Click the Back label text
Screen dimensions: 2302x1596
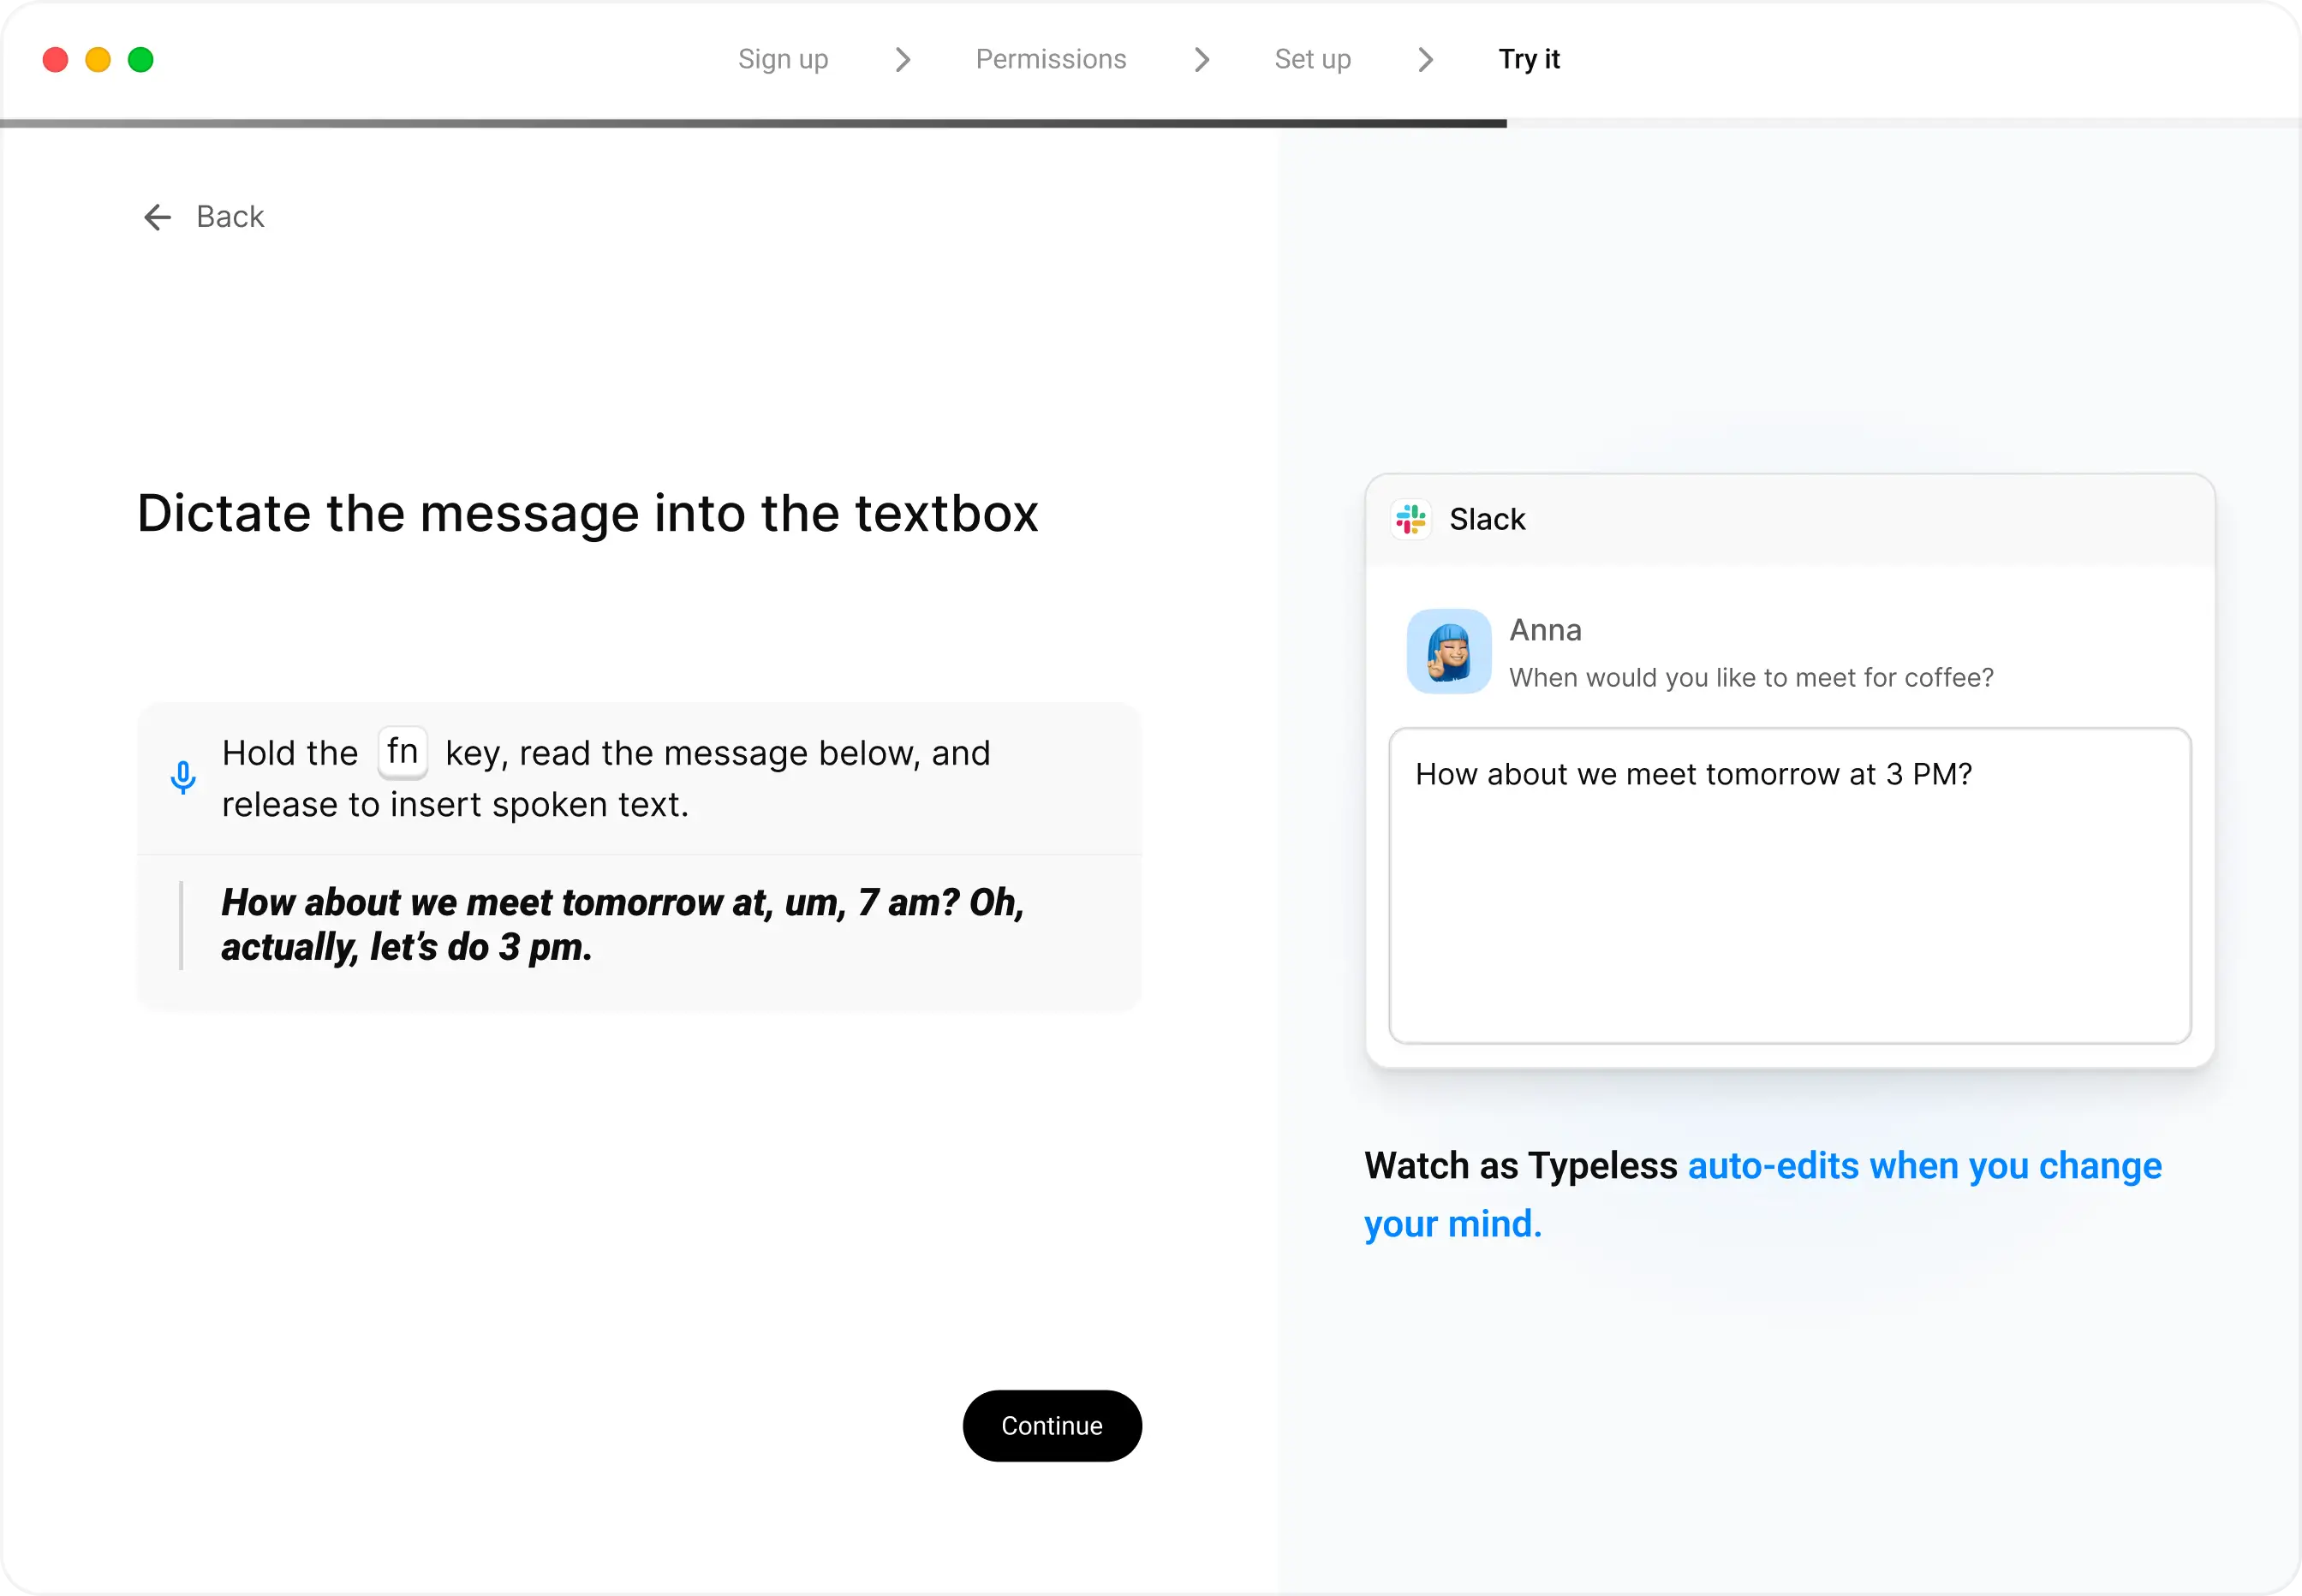(x=230, y=216)
